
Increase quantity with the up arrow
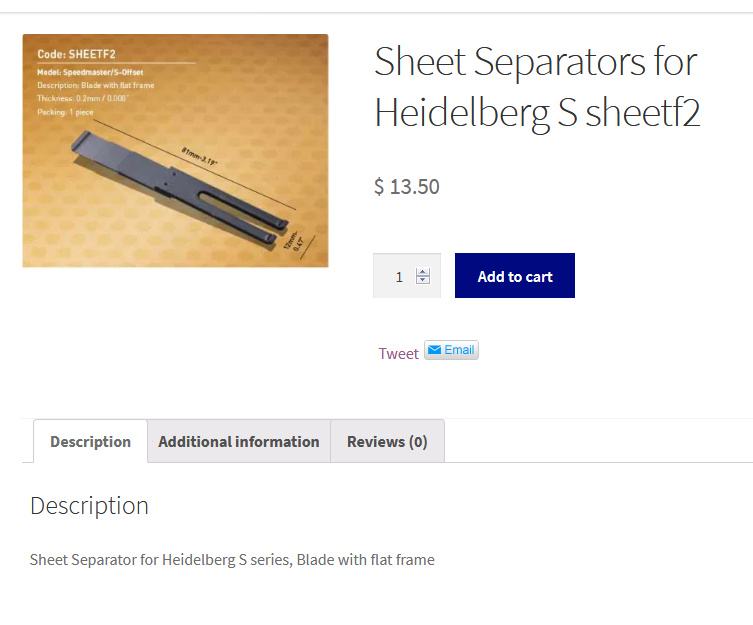tap(423, 272)
